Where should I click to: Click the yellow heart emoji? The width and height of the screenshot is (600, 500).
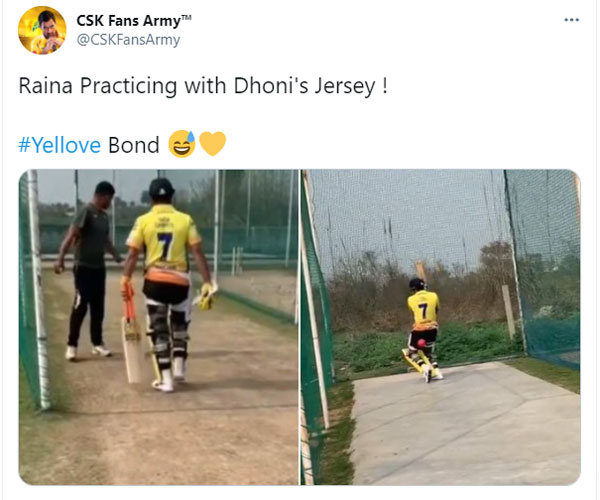(x=213, y=144)
